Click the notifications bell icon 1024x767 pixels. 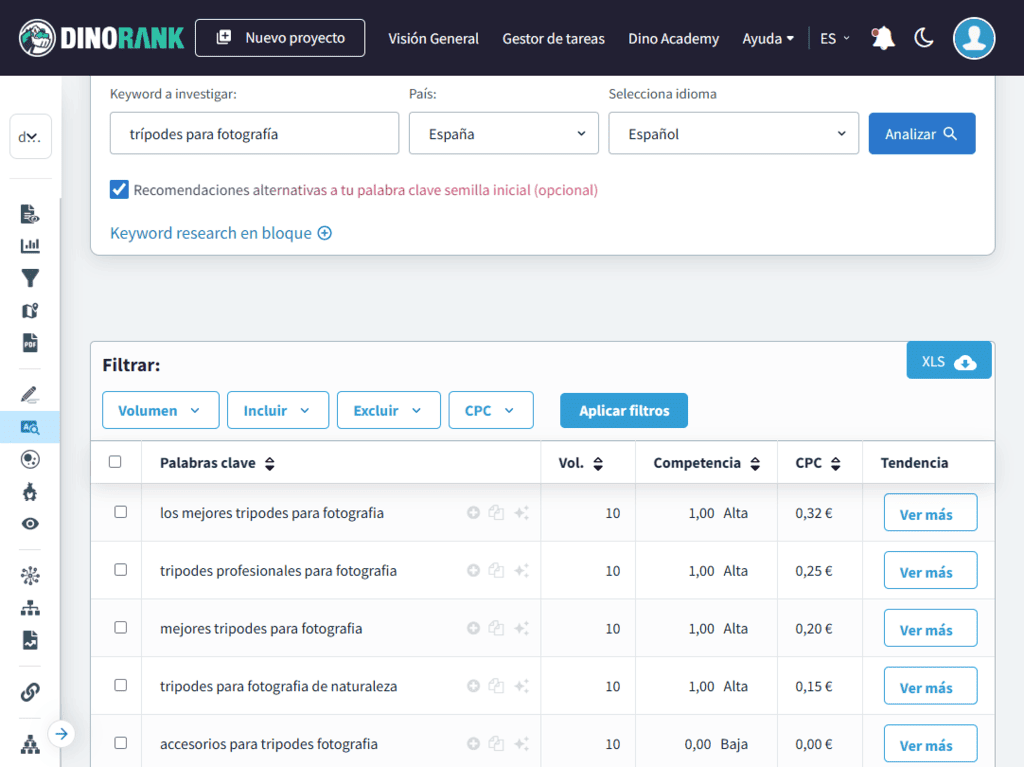(881, 38)
